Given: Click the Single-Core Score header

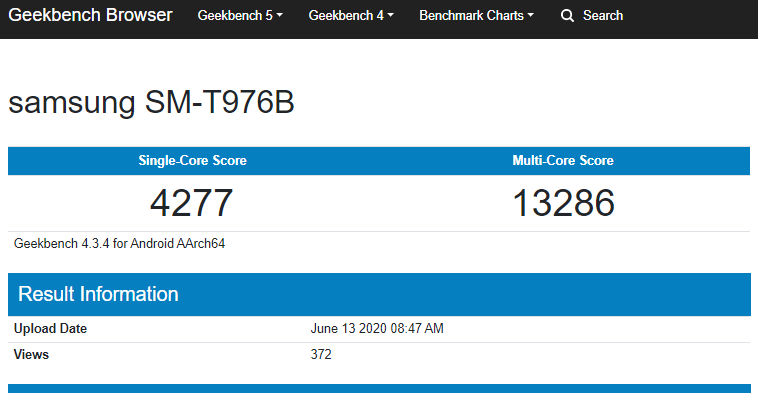Looking at the screenshot, I should pyautogui.click(x=192, y=160).
